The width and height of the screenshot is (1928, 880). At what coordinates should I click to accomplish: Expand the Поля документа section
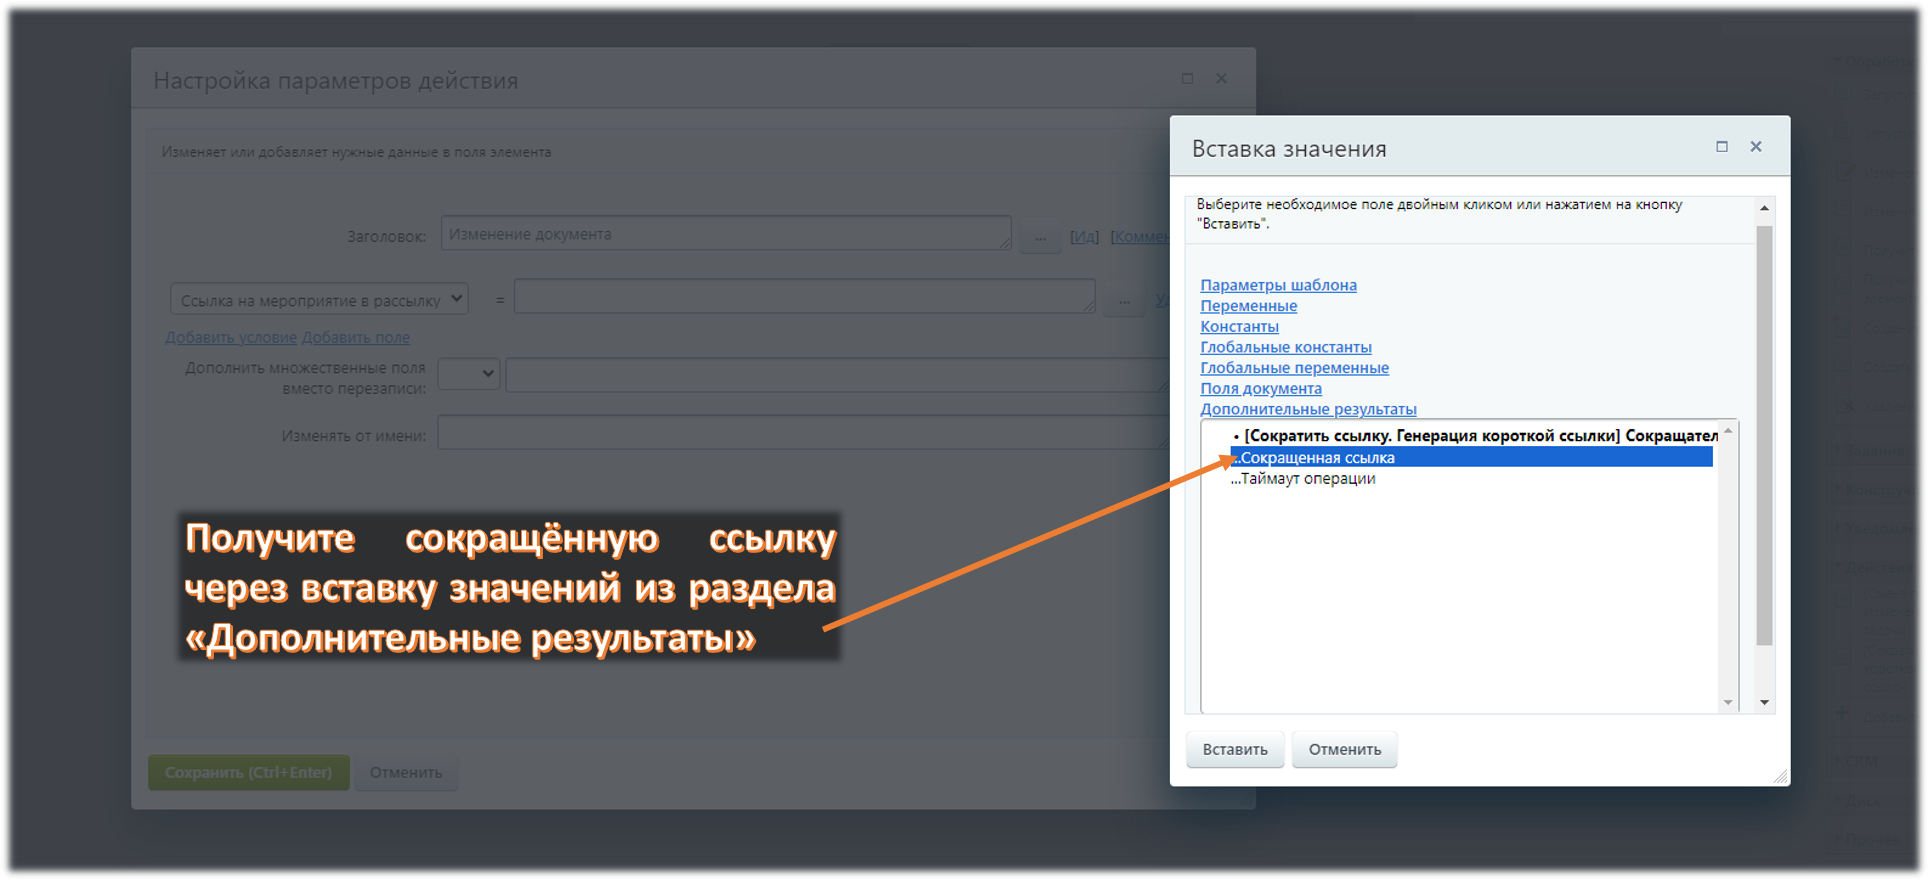click(x=1260, y=388)
